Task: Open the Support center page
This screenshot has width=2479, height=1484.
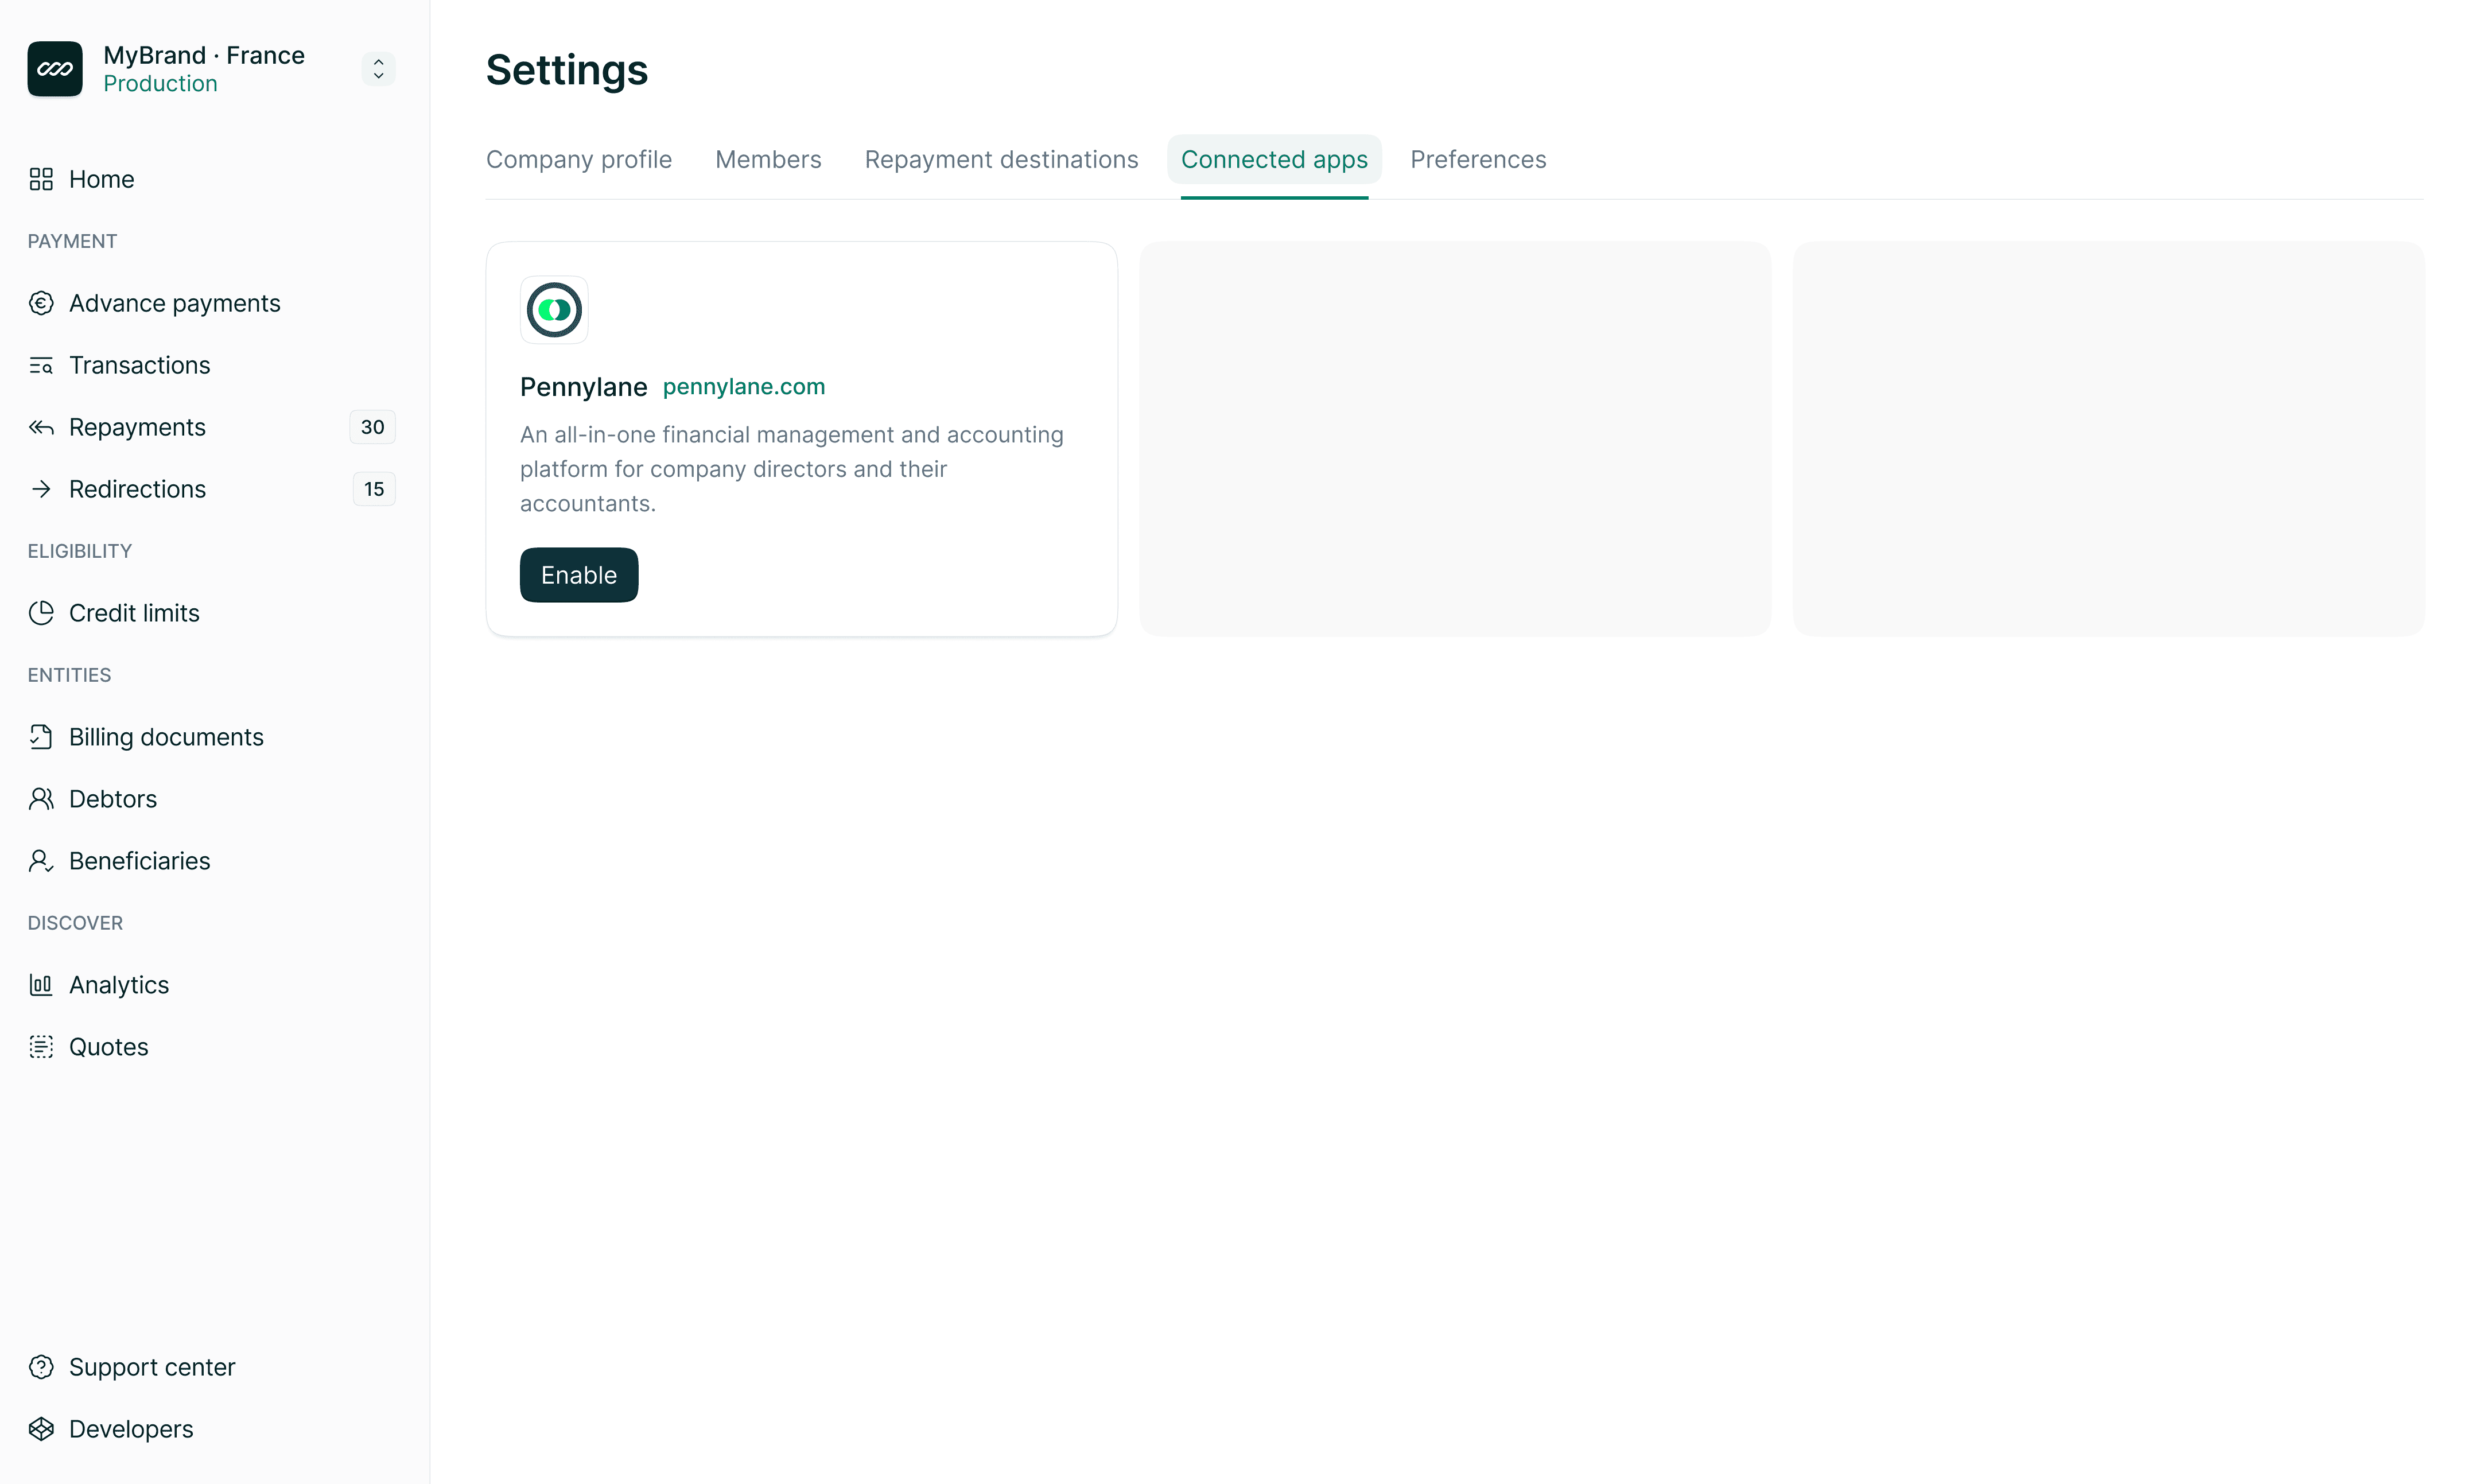Action: coord(151,1367)
